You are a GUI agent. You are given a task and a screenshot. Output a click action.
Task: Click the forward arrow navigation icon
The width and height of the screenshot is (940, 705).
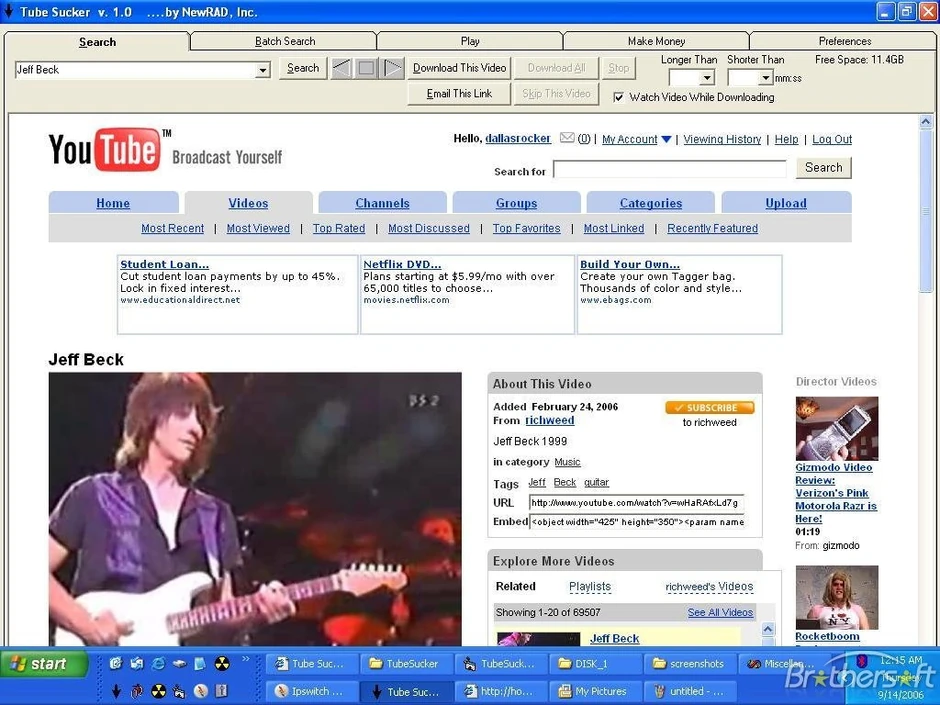pos(393,68)
